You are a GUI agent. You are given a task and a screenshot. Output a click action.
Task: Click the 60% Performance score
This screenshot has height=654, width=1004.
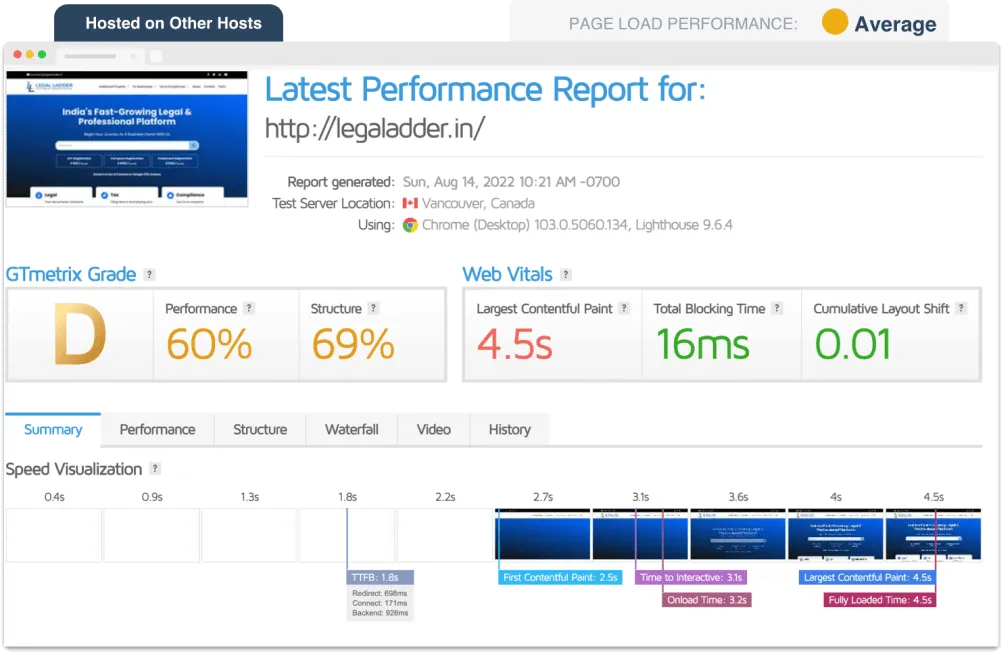click(209, 345)
